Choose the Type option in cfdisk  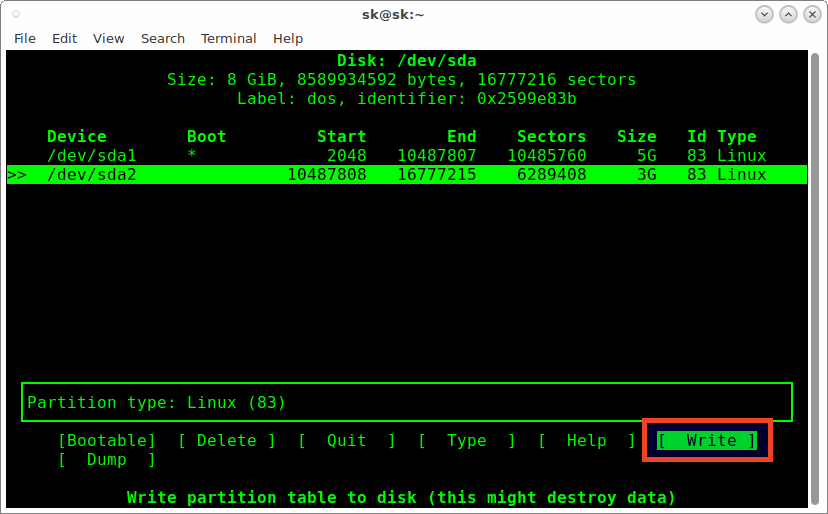point(467,441)
